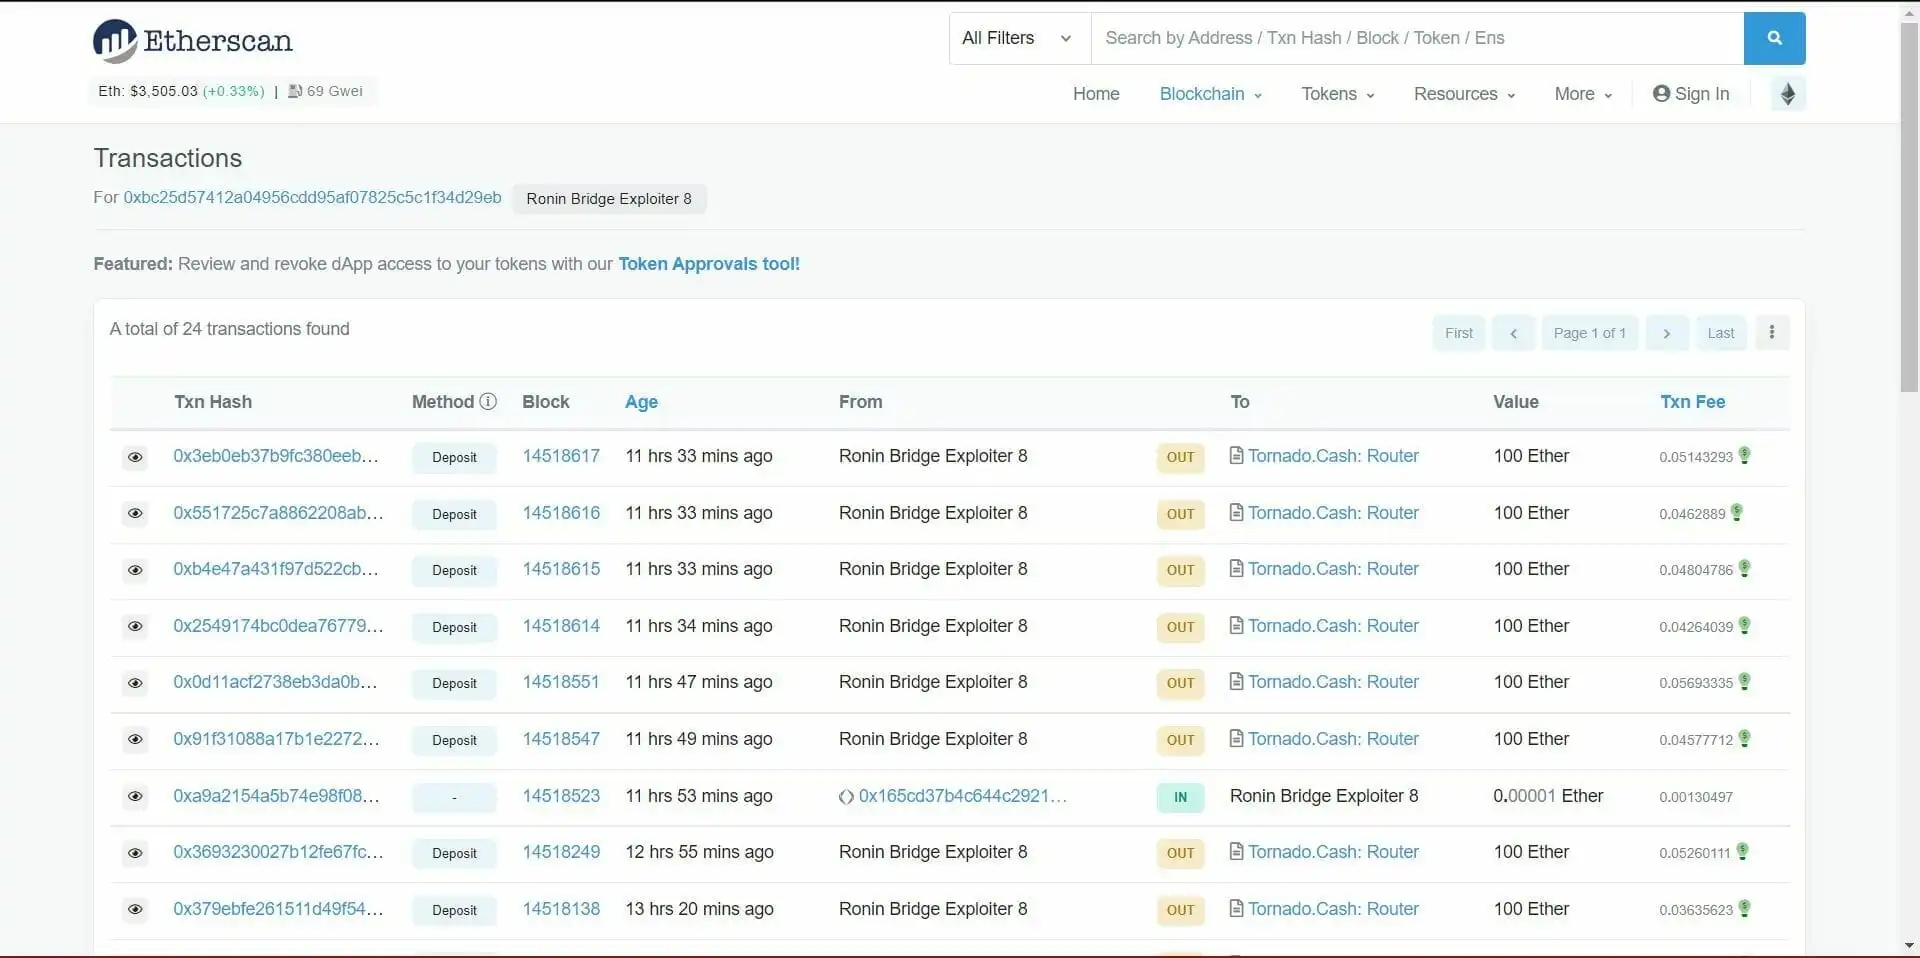This screenshot has width=1920, height=958.
Task: Expand the More navigation dropdown
Action: (x=1582, y=93)
